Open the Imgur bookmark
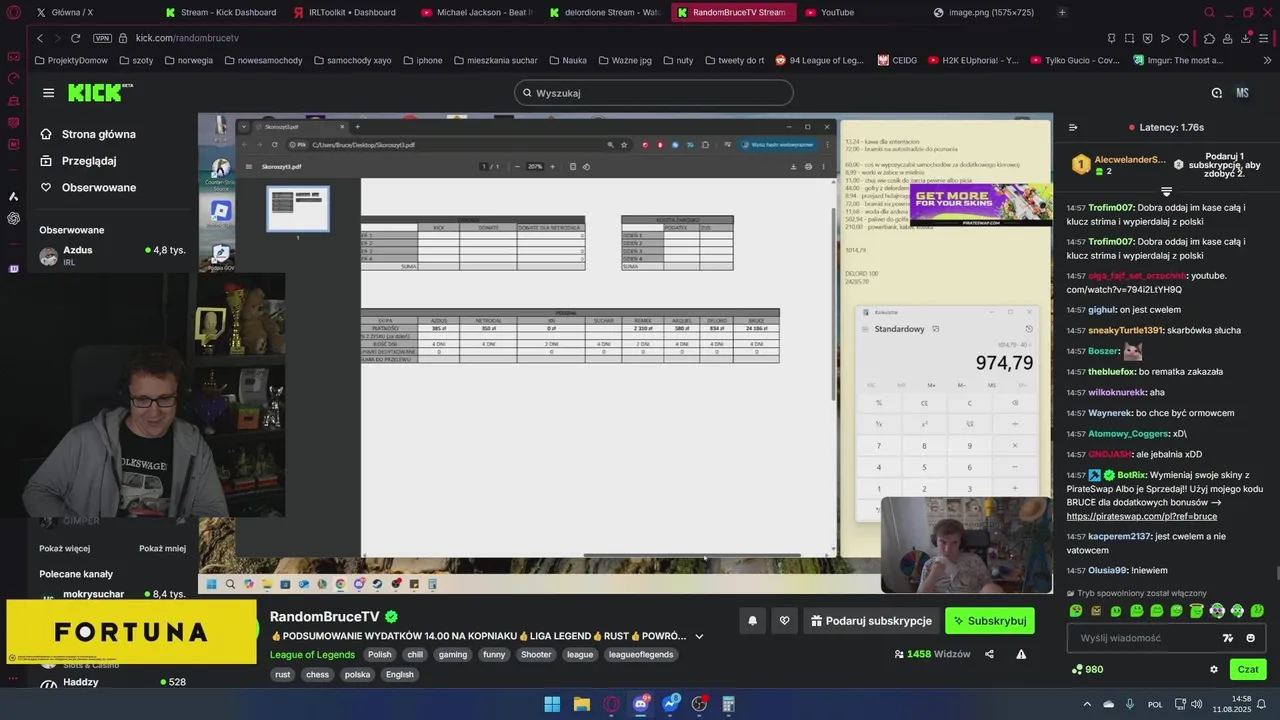The width and height of the screenshot is (1280, 720). [x=1178, y=60]
